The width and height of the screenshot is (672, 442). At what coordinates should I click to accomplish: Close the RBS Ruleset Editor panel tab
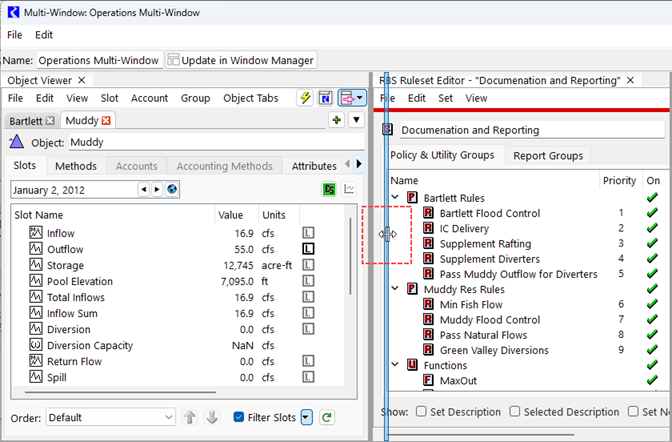pyautogui.click(x=630, y=80)
